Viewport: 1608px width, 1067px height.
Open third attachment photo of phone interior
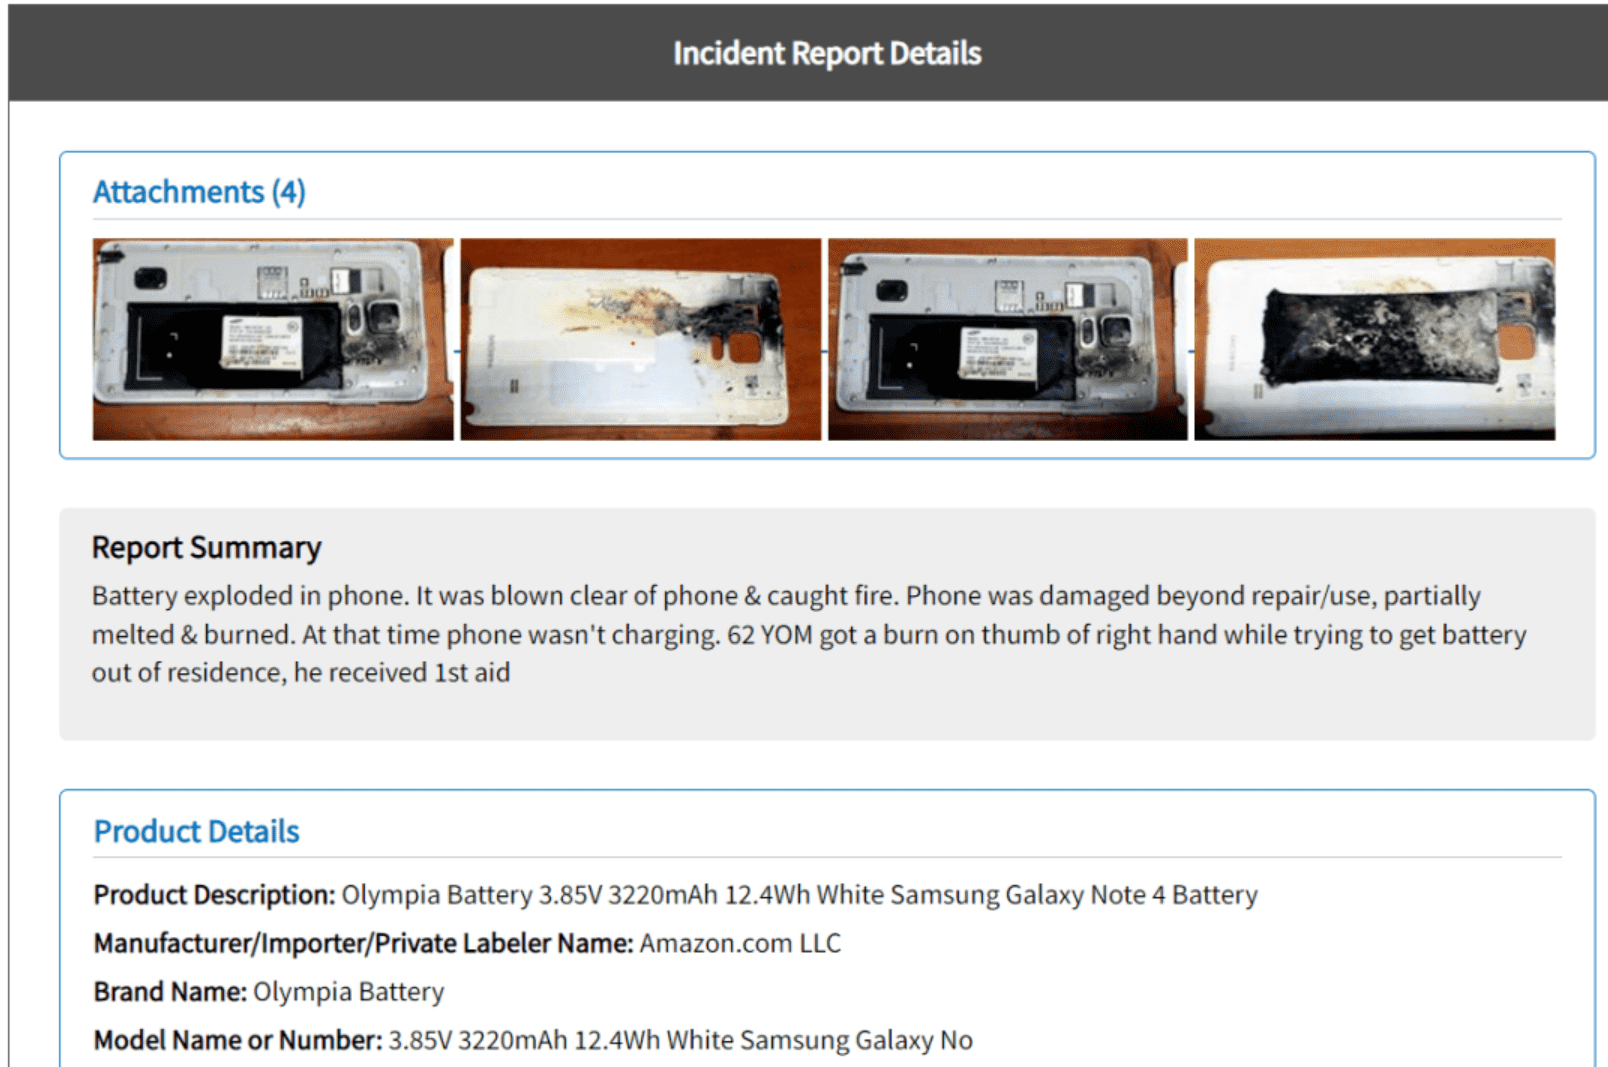[x=1008, y=339]
